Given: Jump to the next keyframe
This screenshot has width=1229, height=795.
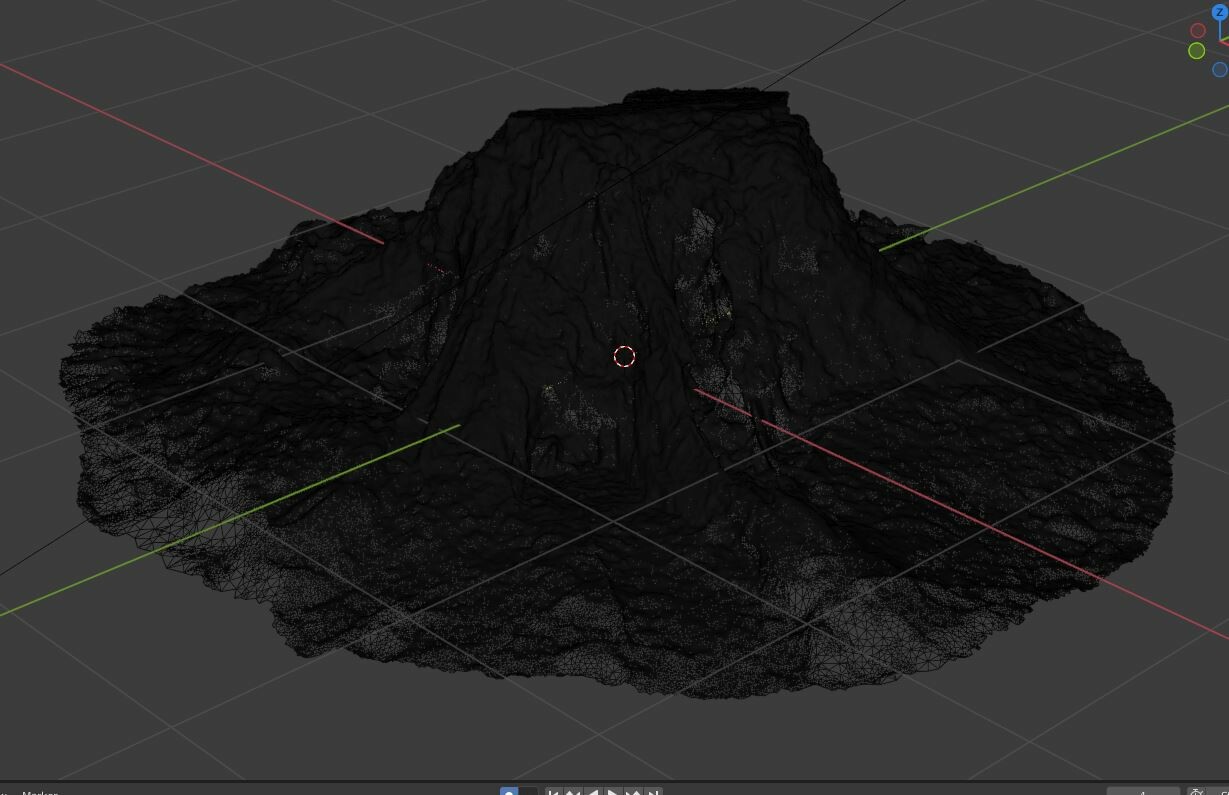Looking at the screenshot, I should coord(634,791).
